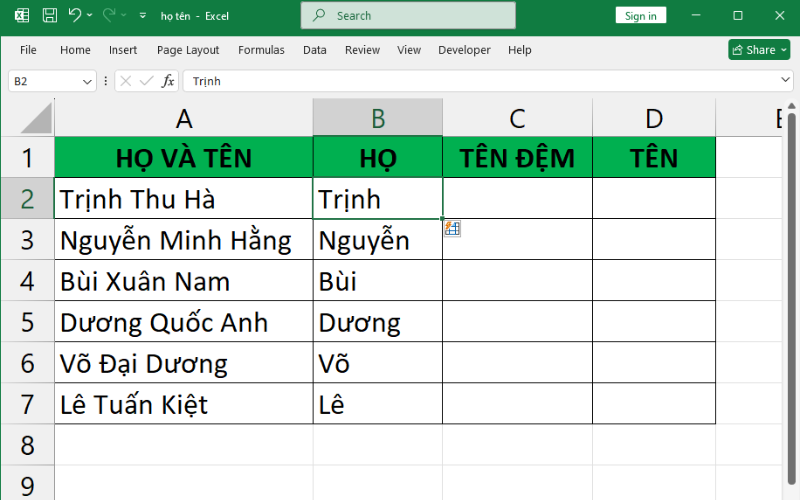Close the Excel window
The height and width of the screenshot is (500, 800).
780,16
